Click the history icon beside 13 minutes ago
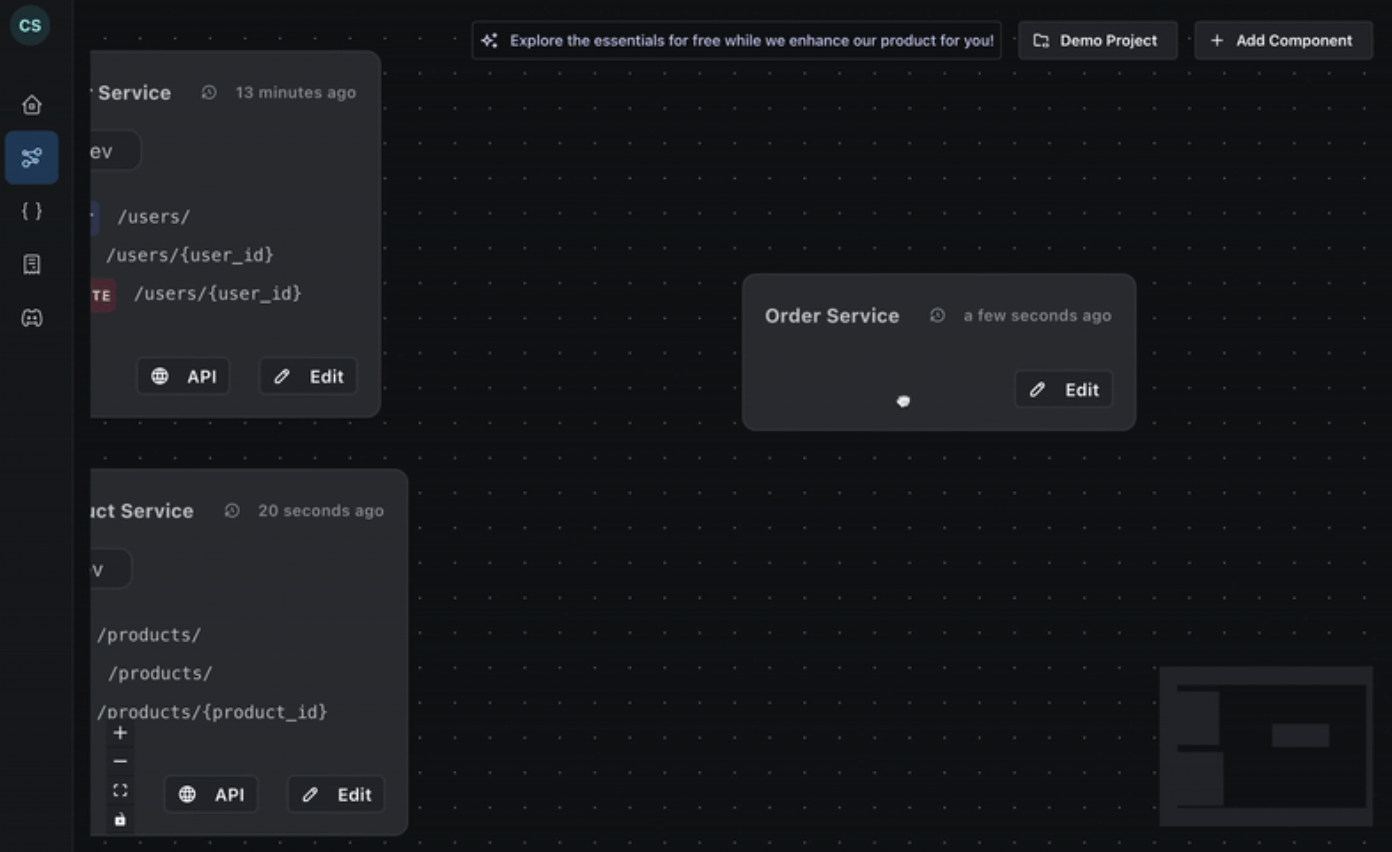 pyautogui.click(x=209, y=93)
